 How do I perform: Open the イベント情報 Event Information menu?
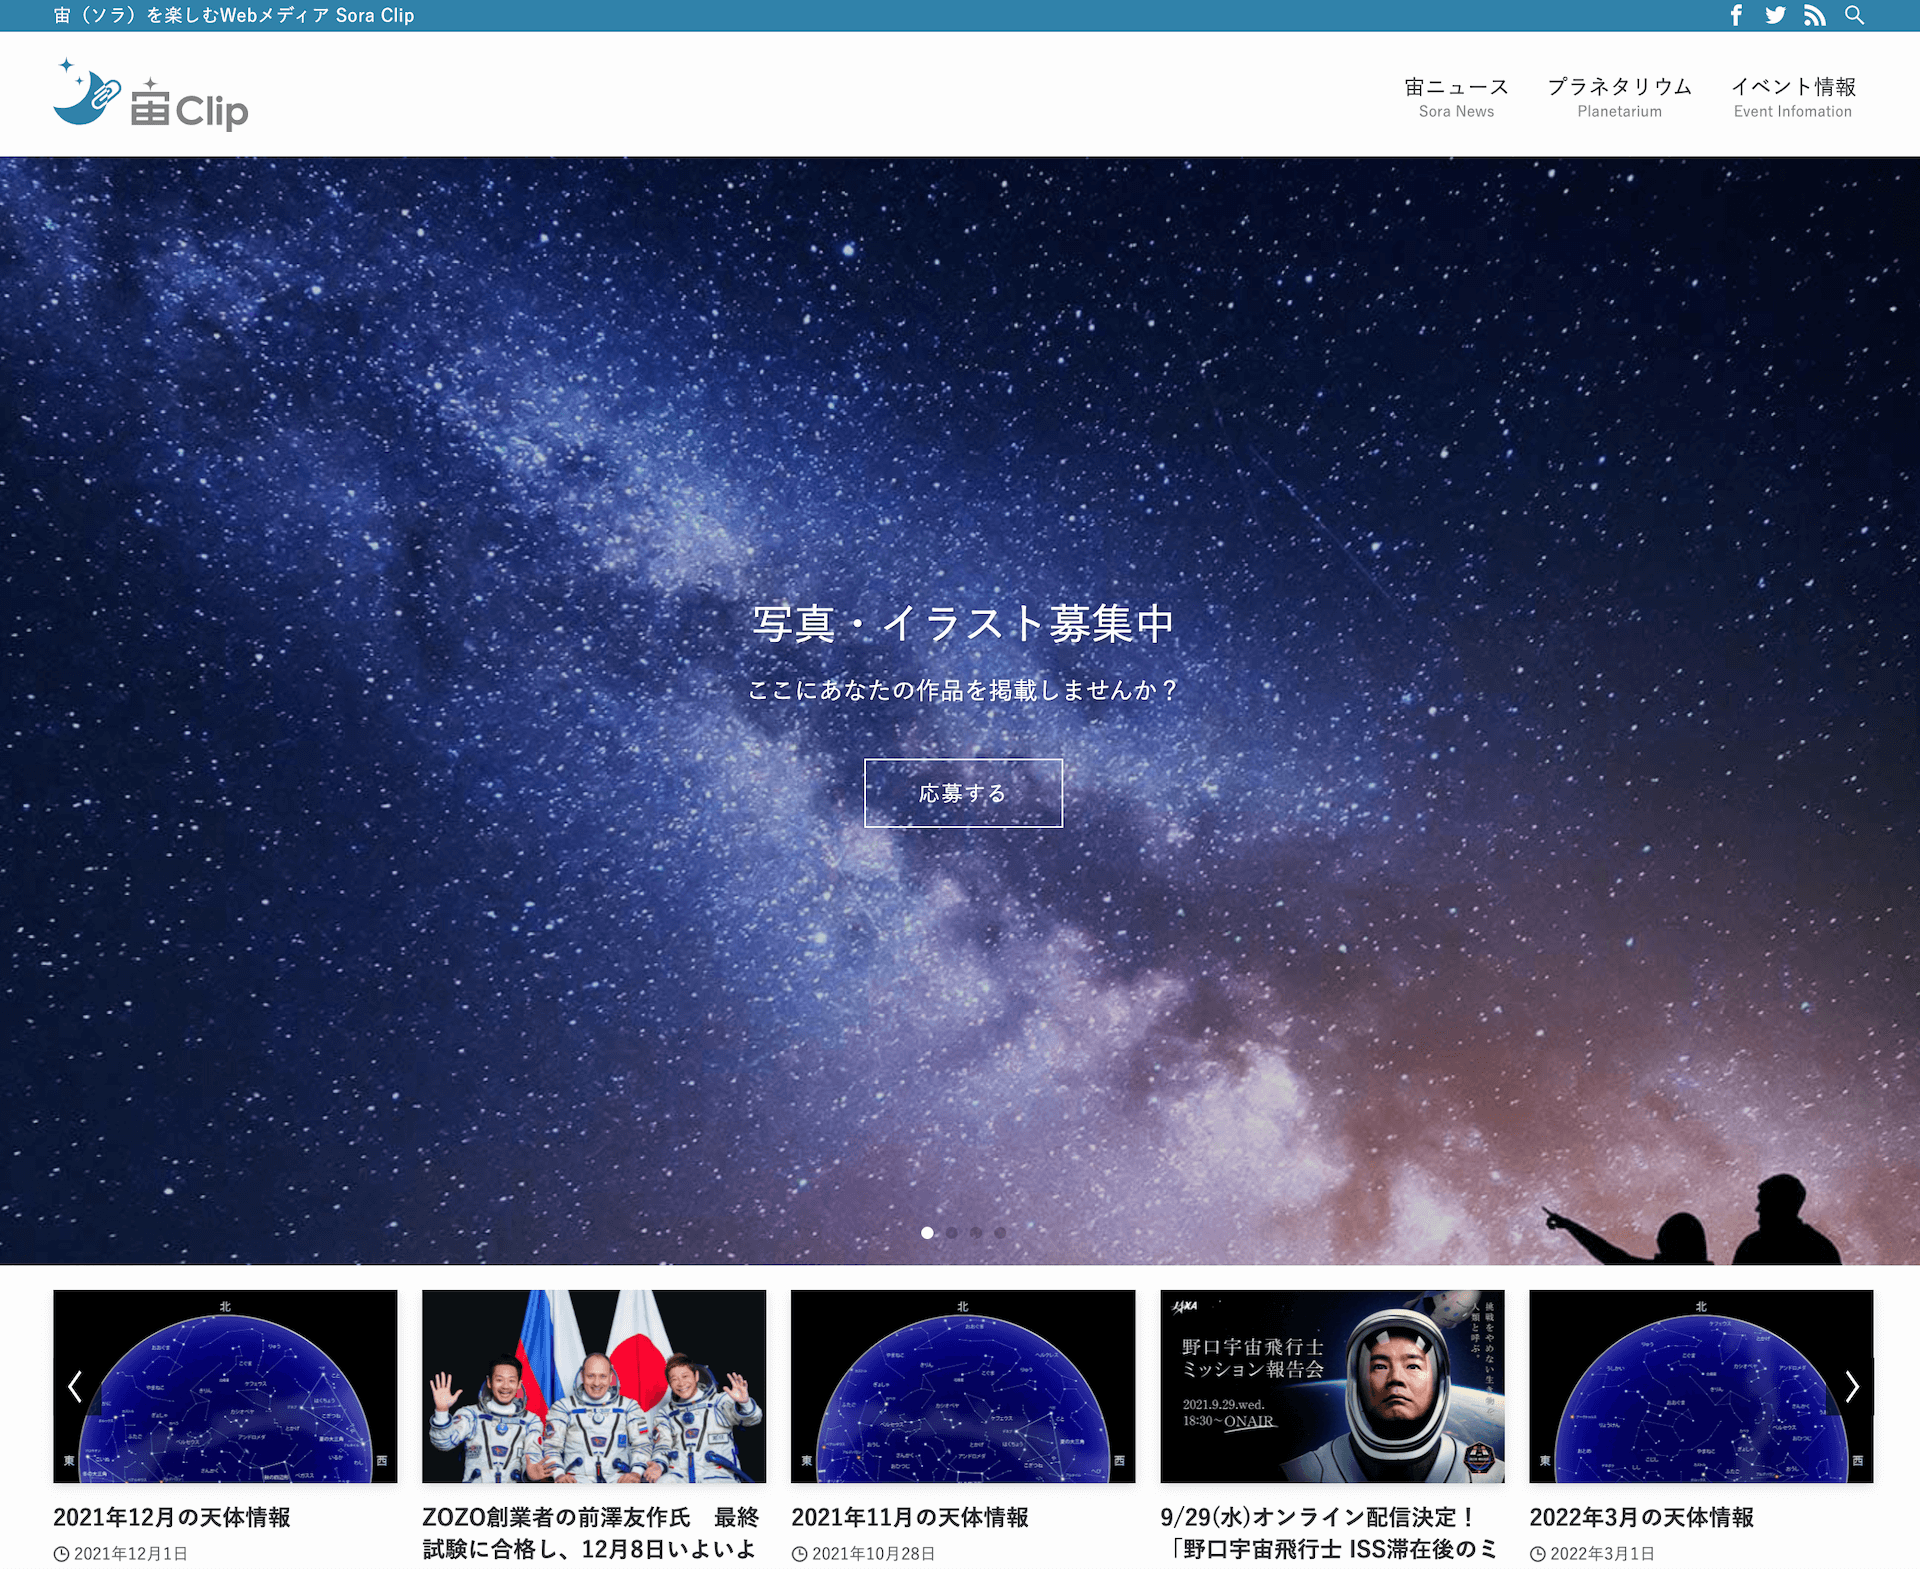point(1793,97)
